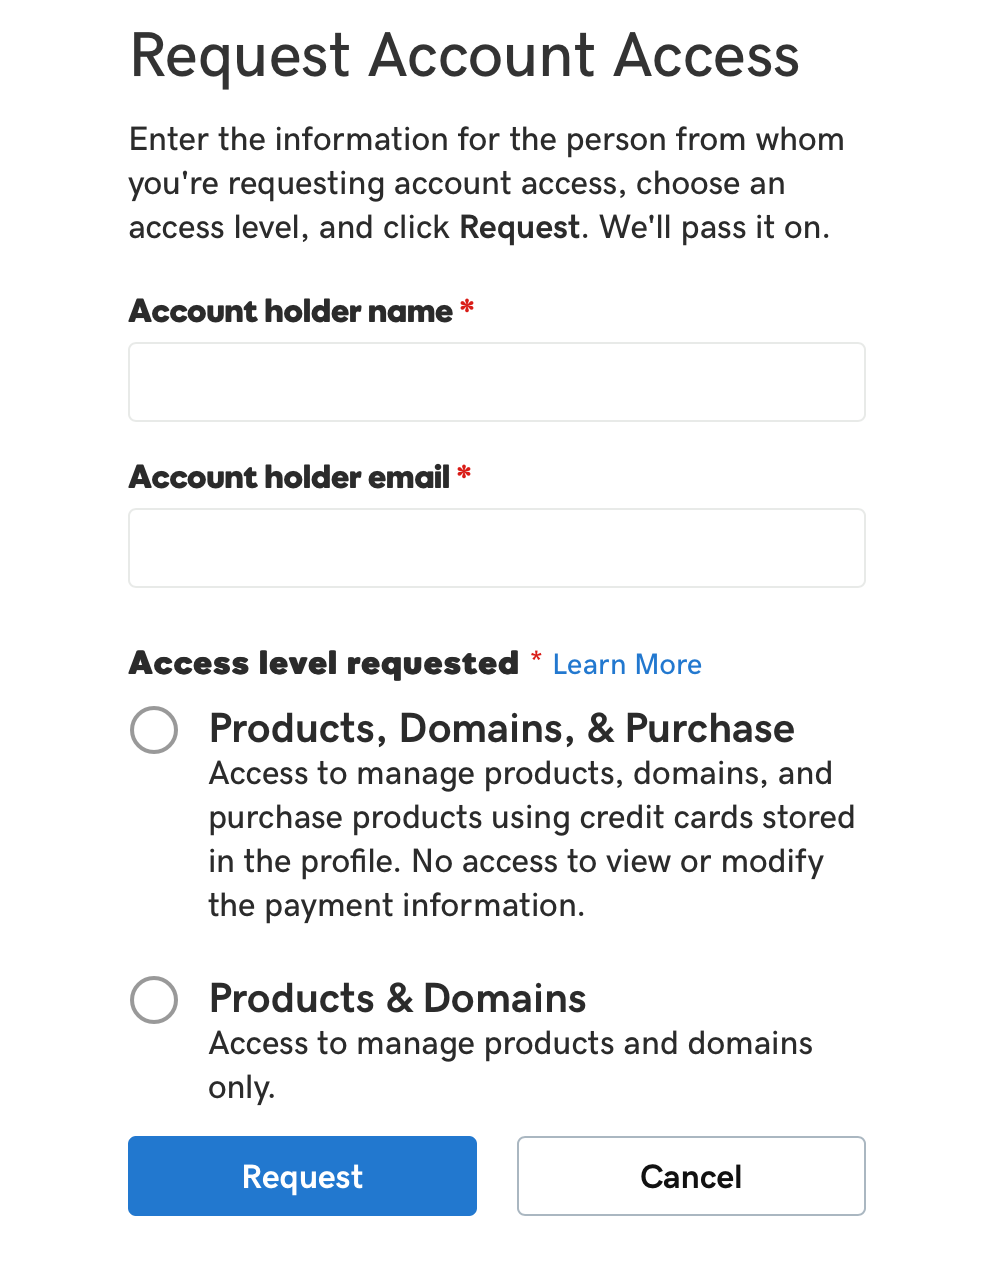The width and height of the screenshot is (982, 1264).
Task: Click the "Account holder email" field label
Action: 289,477
